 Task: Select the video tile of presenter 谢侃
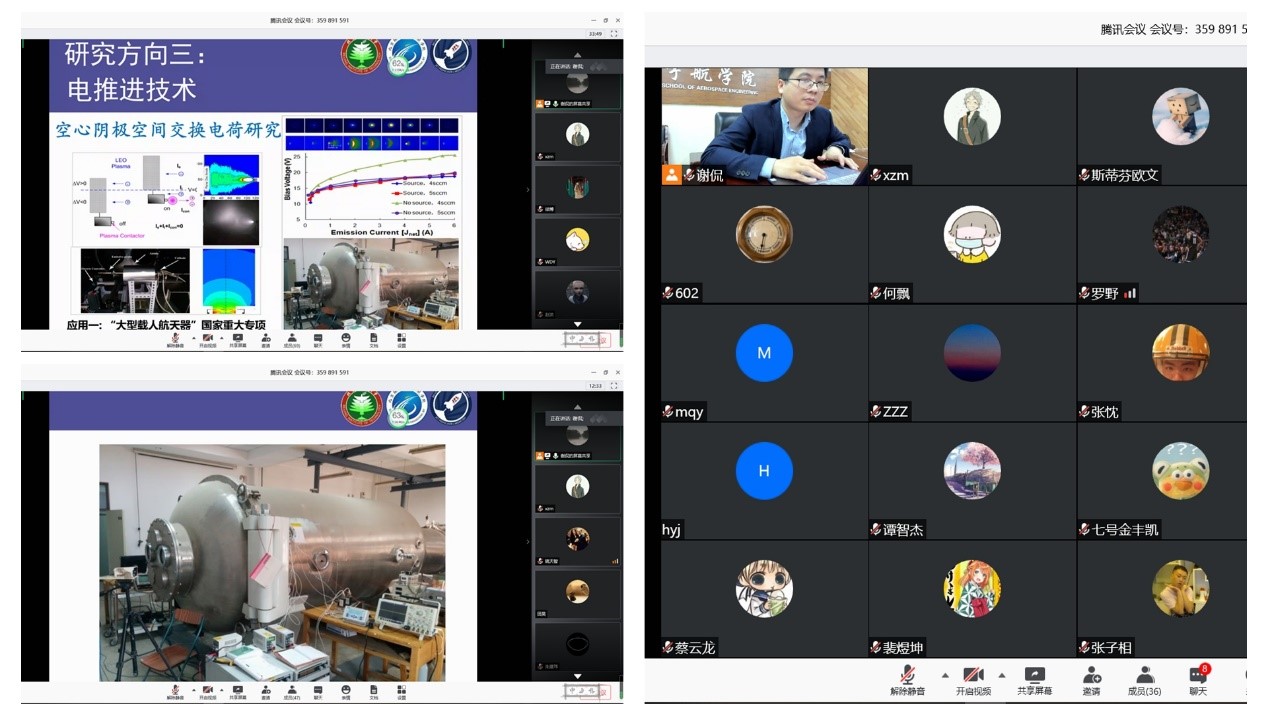pyautogui.click(x=764, y=126)
